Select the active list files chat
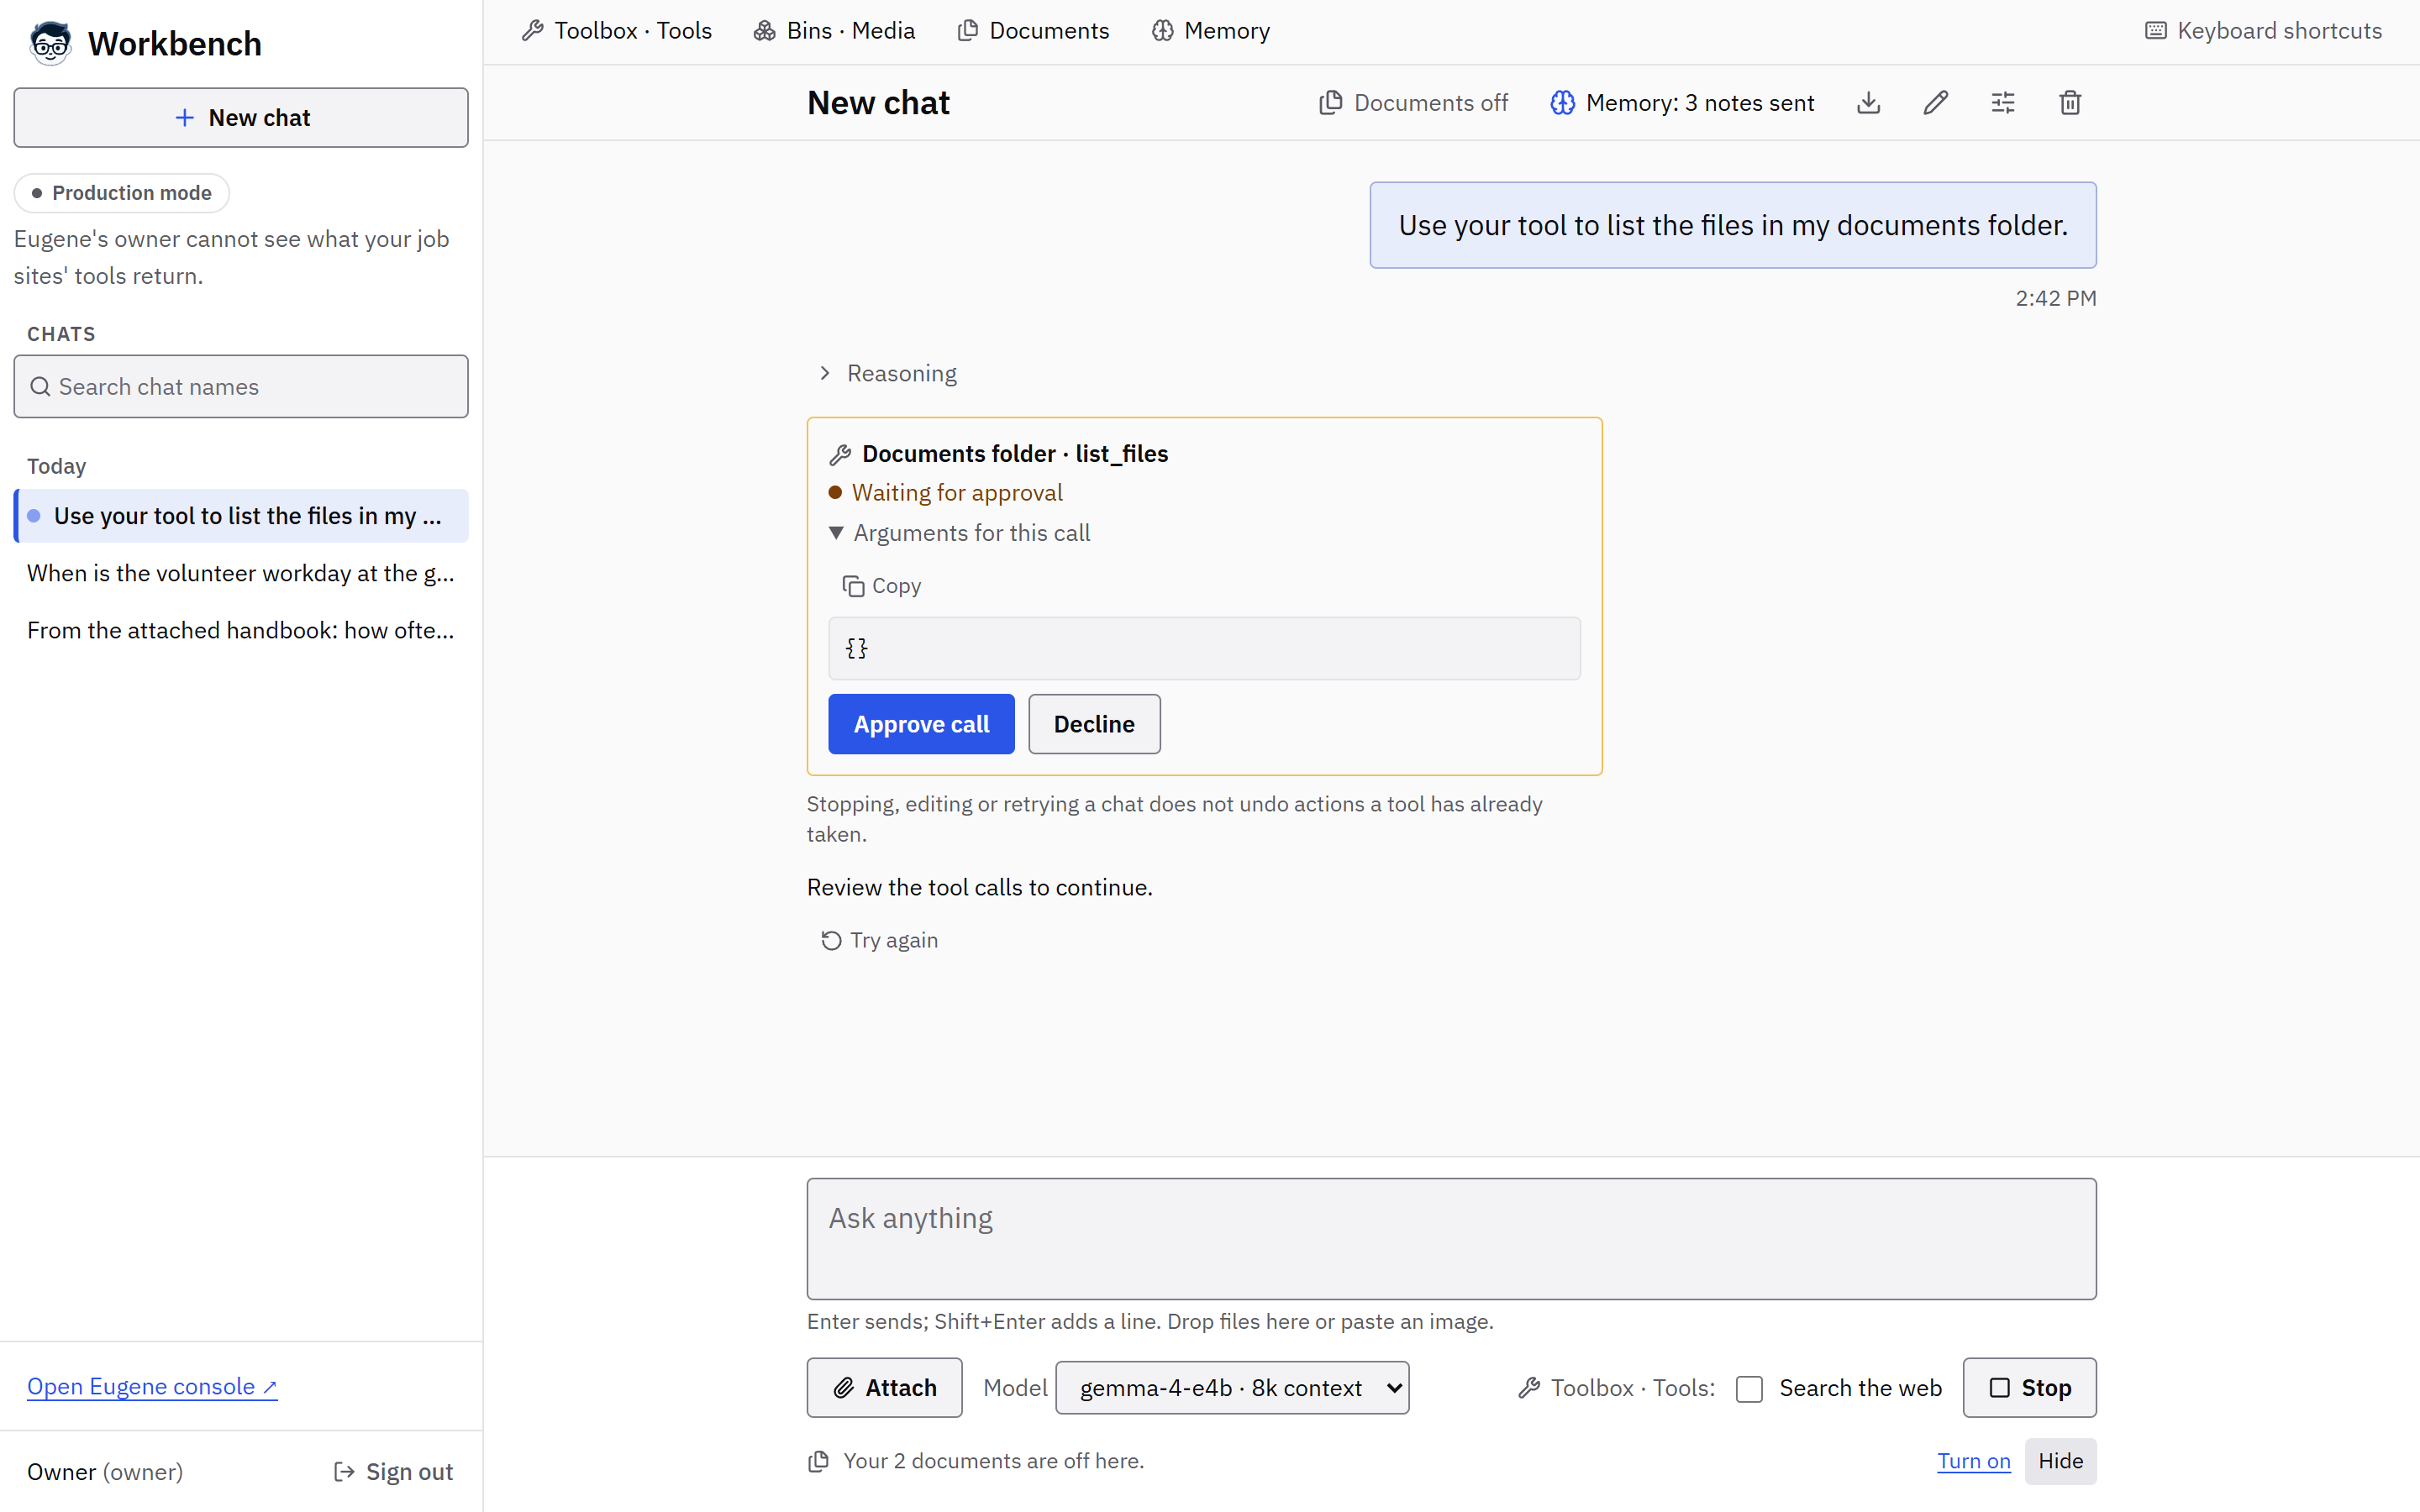2420x1512 pixels. (x=241, y=516)
